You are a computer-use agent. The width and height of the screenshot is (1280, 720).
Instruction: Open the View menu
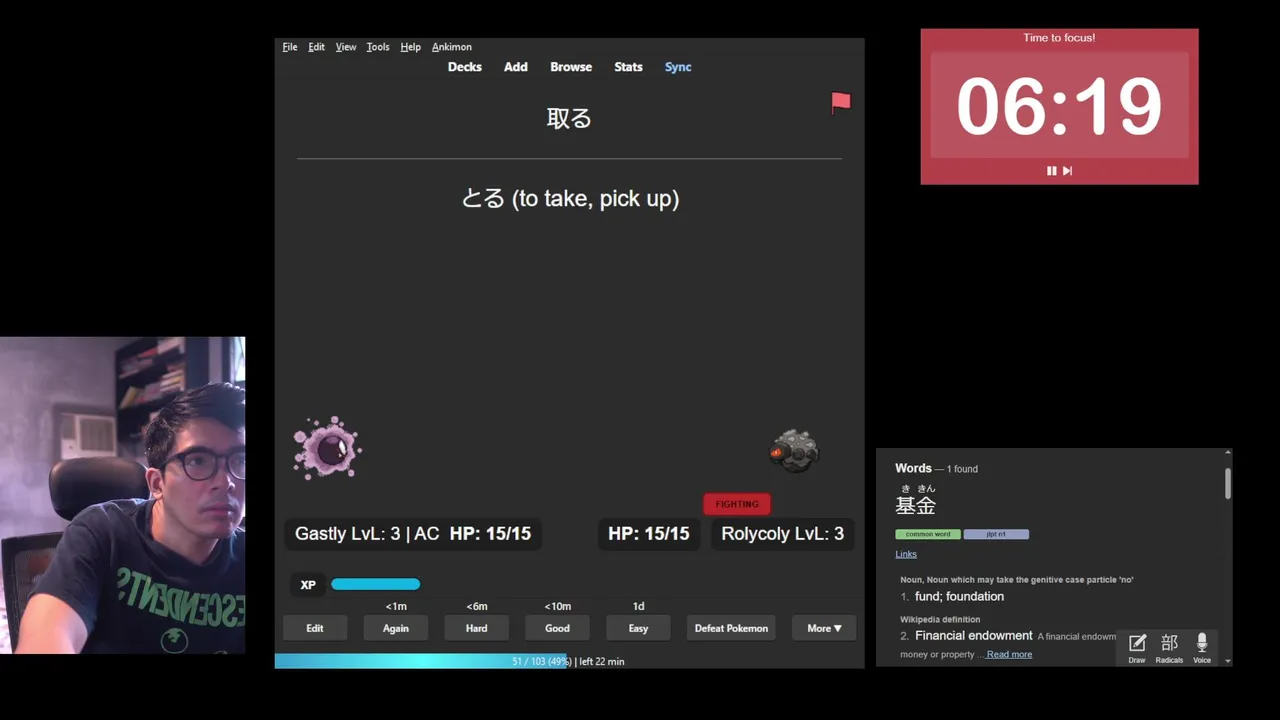346,47
